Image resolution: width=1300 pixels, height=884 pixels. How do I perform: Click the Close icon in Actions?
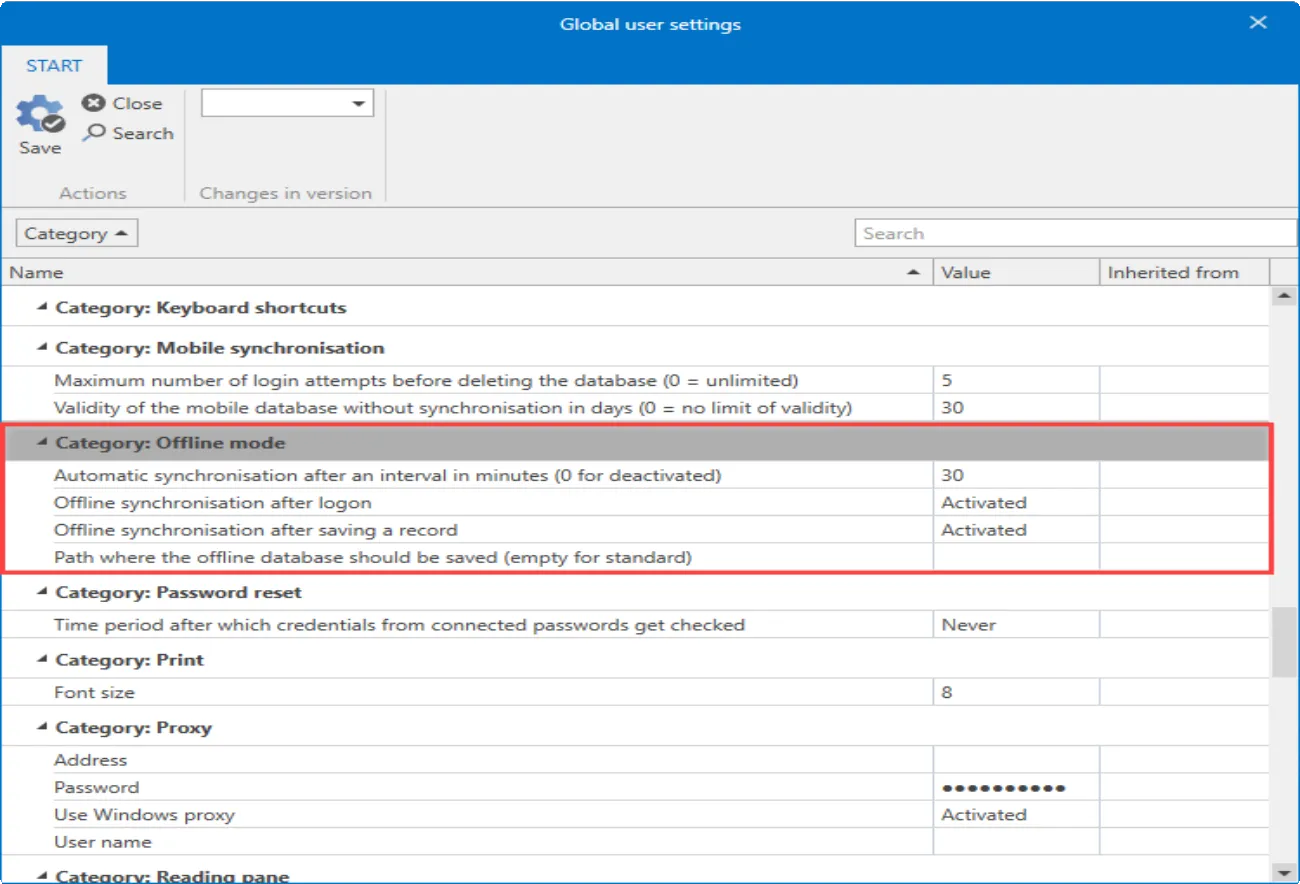click(x=94, y=103)
